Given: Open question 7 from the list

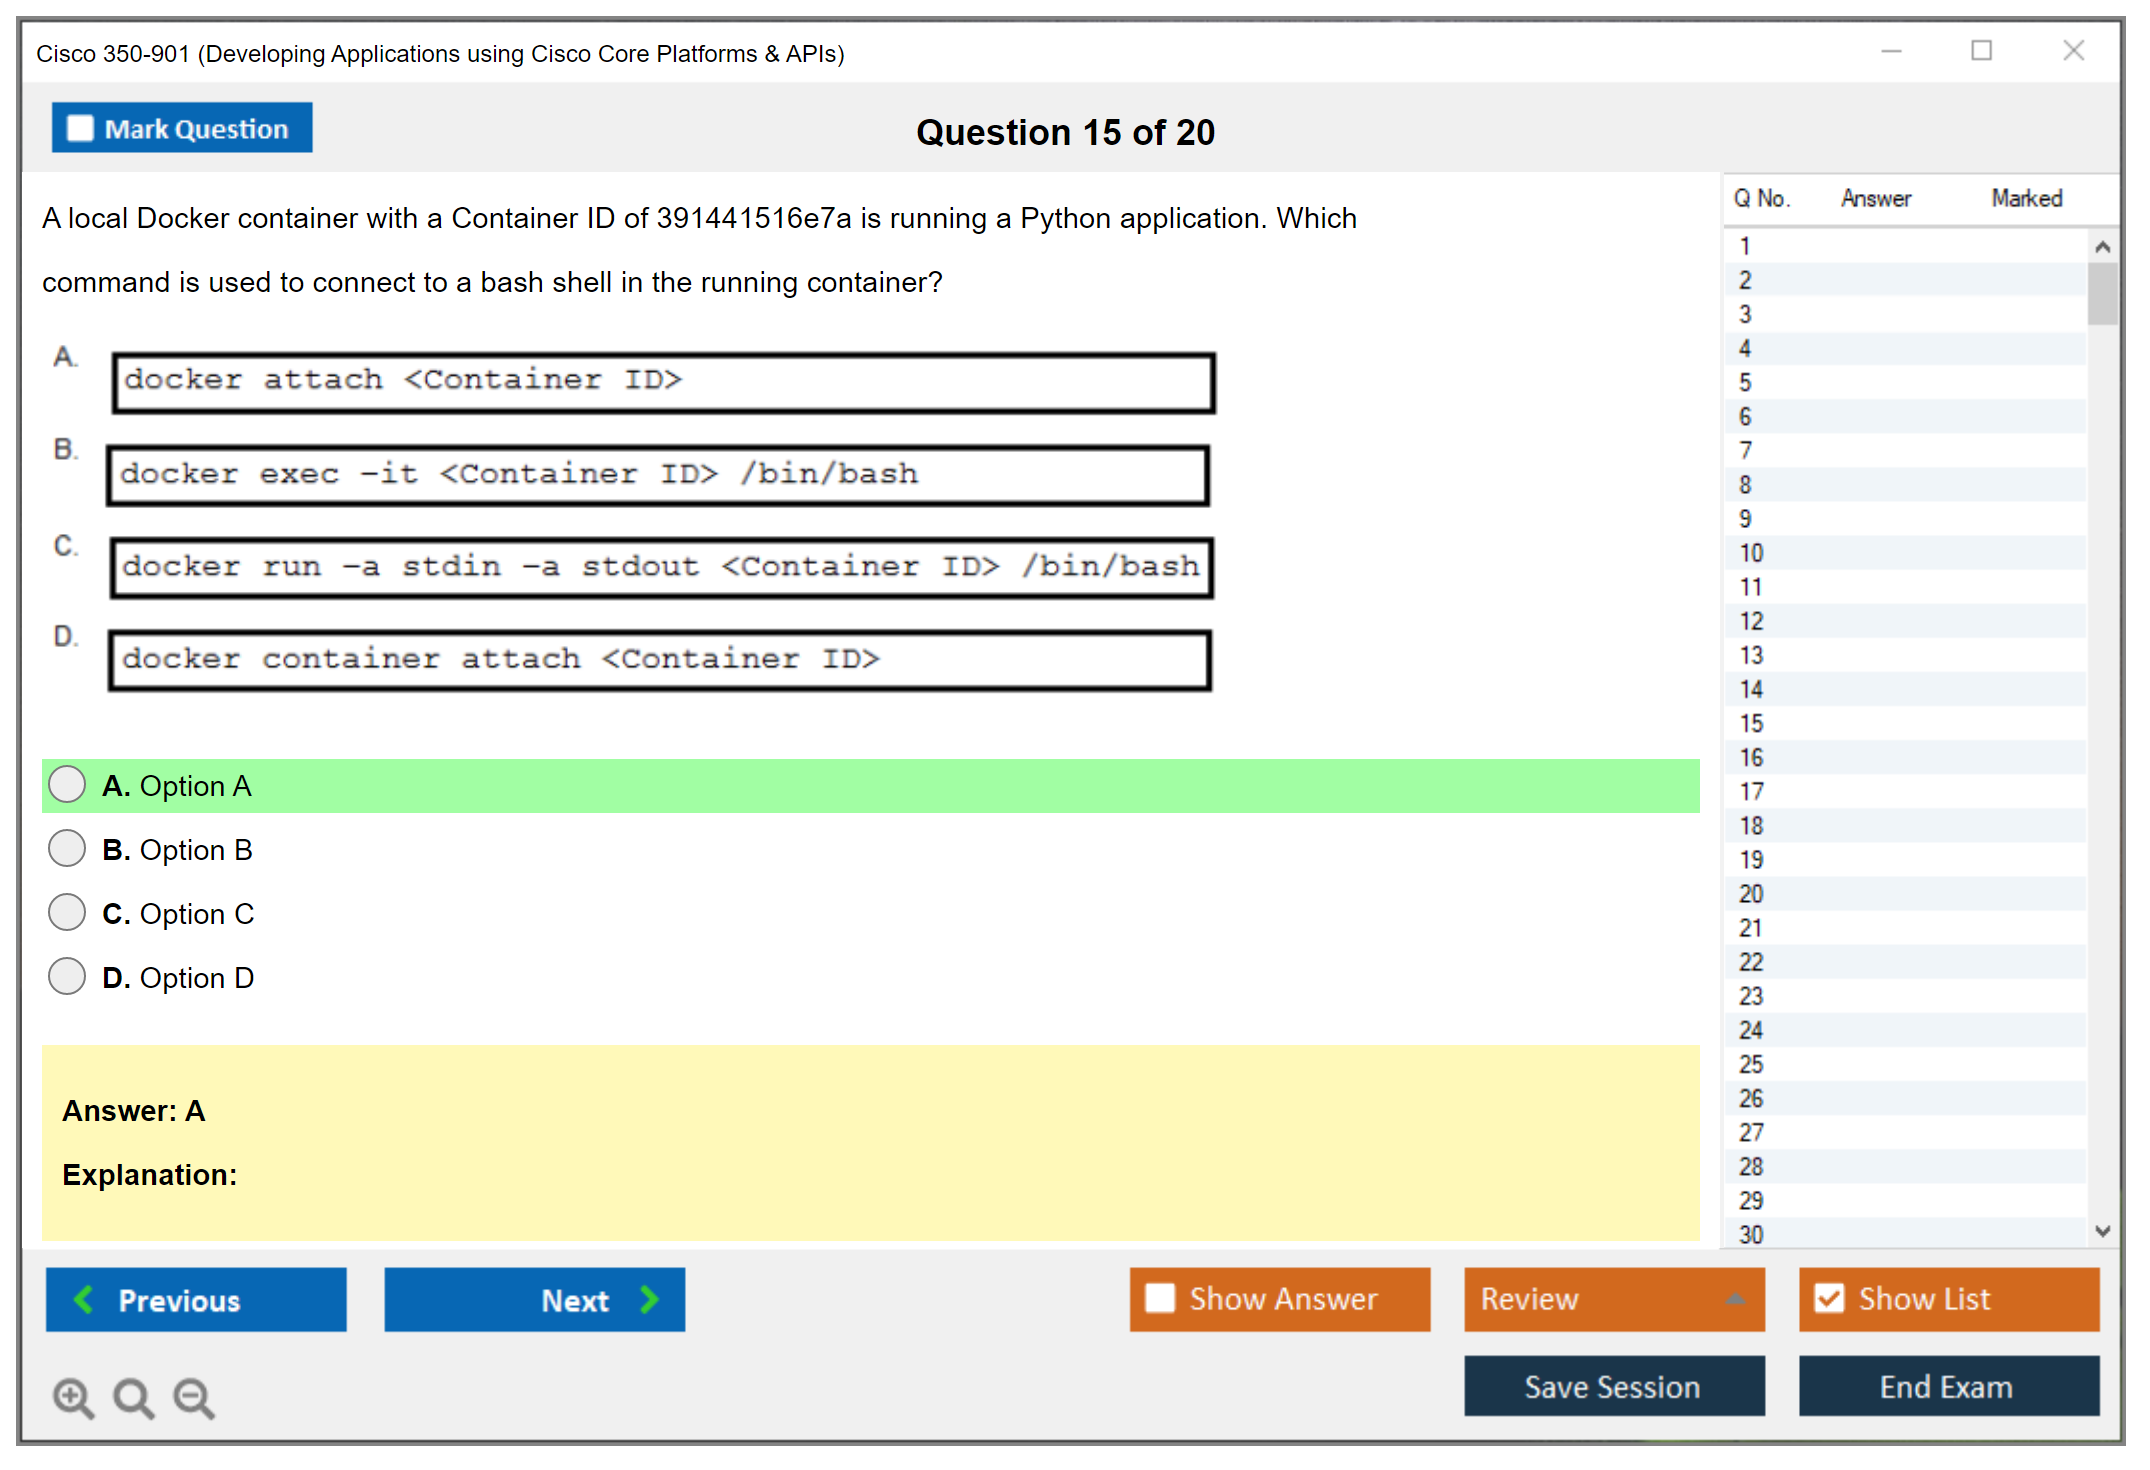Looking at the screenshot, I should (x=1745, y=451).
